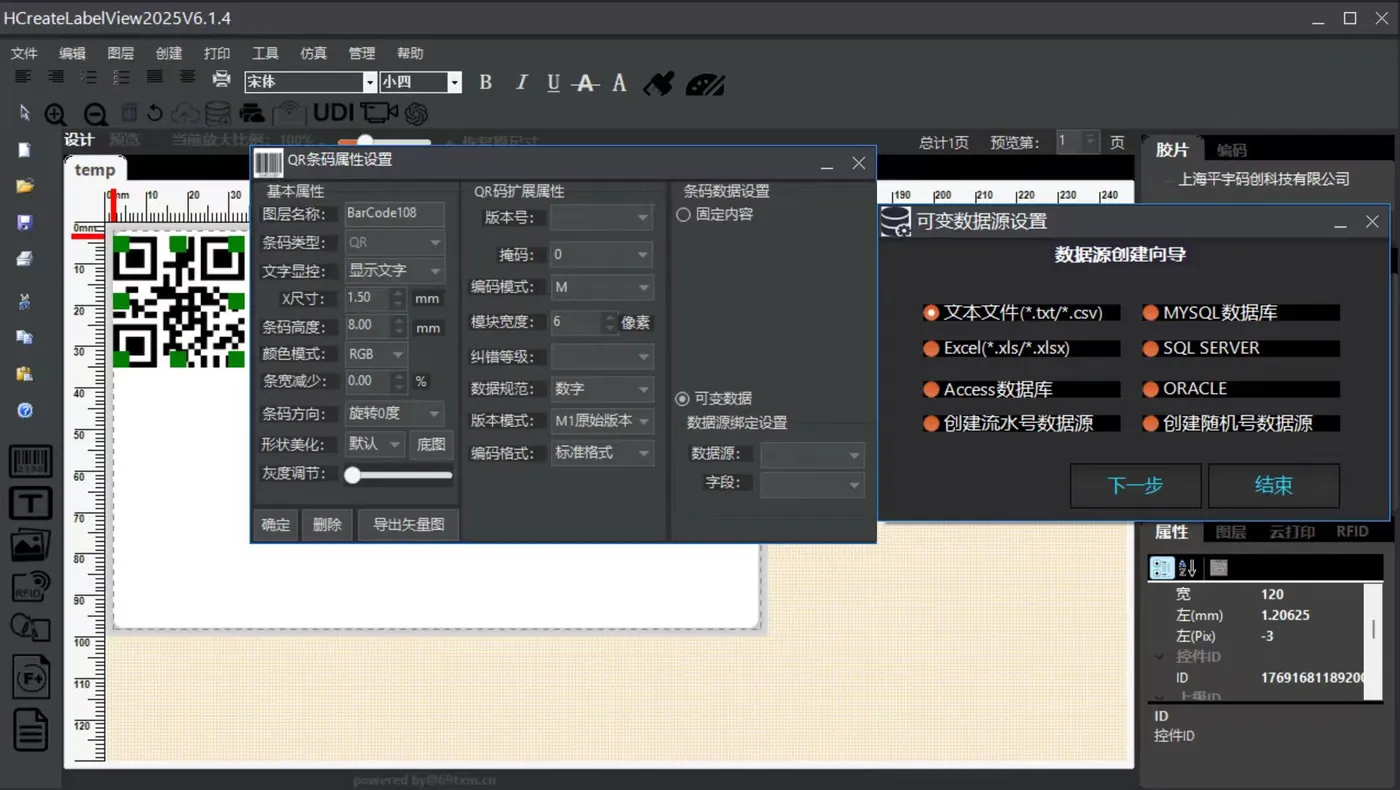Click the text document tool icon
Screen dimensions: 1400x790
[30, 730]
